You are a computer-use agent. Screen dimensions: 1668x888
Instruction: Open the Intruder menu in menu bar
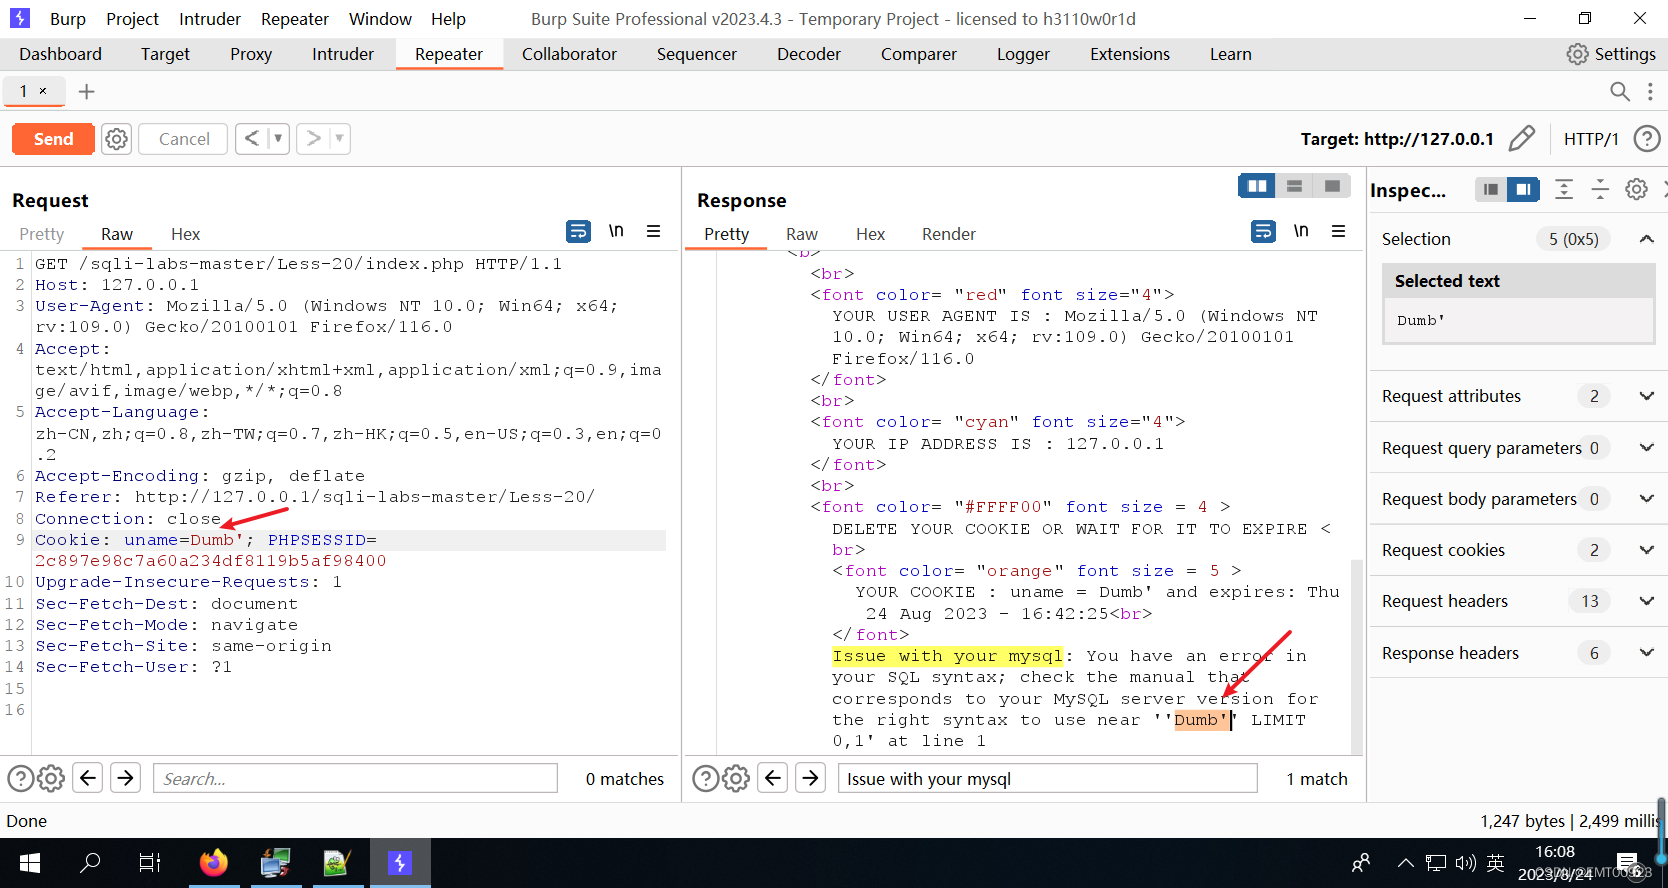210,19
